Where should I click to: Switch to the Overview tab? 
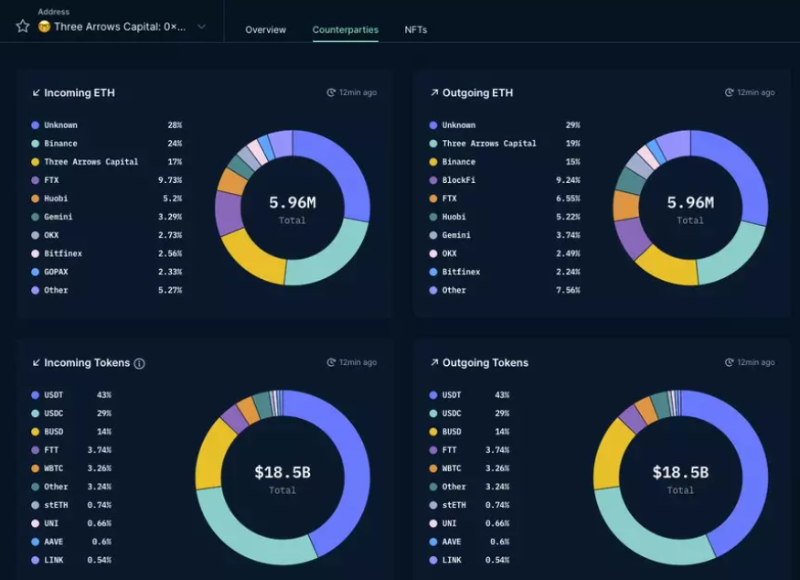tap(266, 30)
